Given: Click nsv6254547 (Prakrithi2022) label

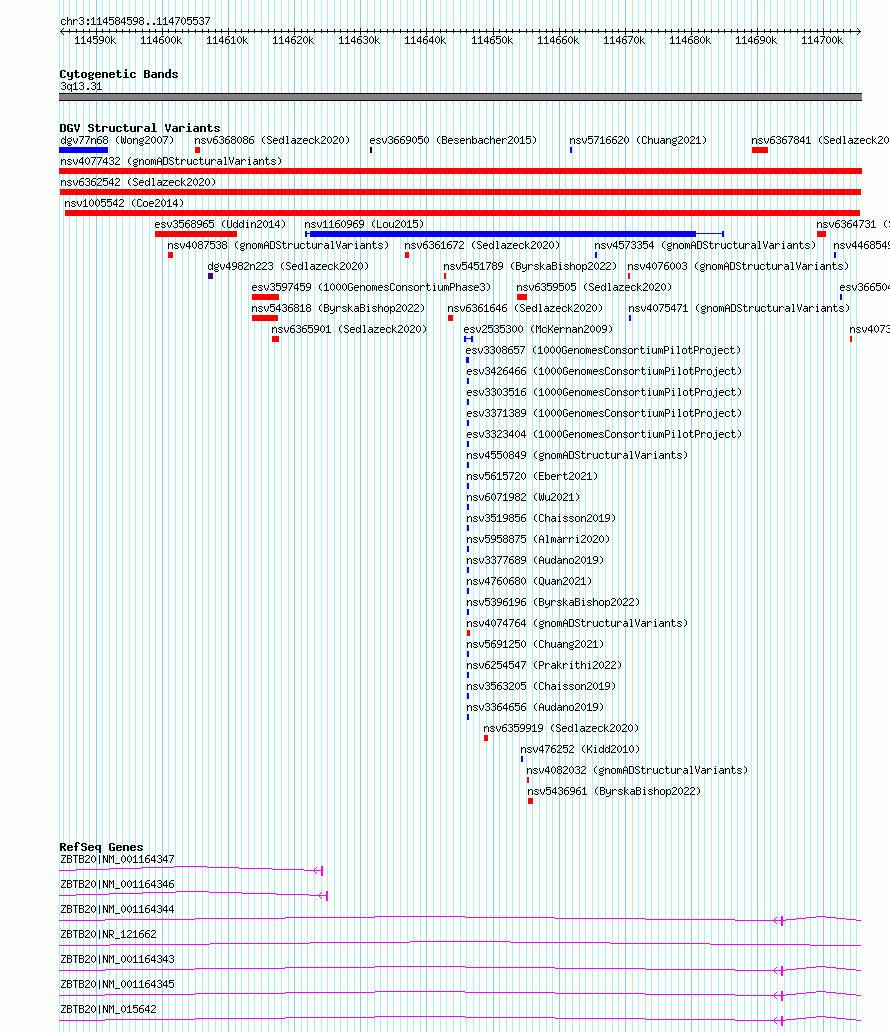Looking at the screenshot, I should click(544, 667).
